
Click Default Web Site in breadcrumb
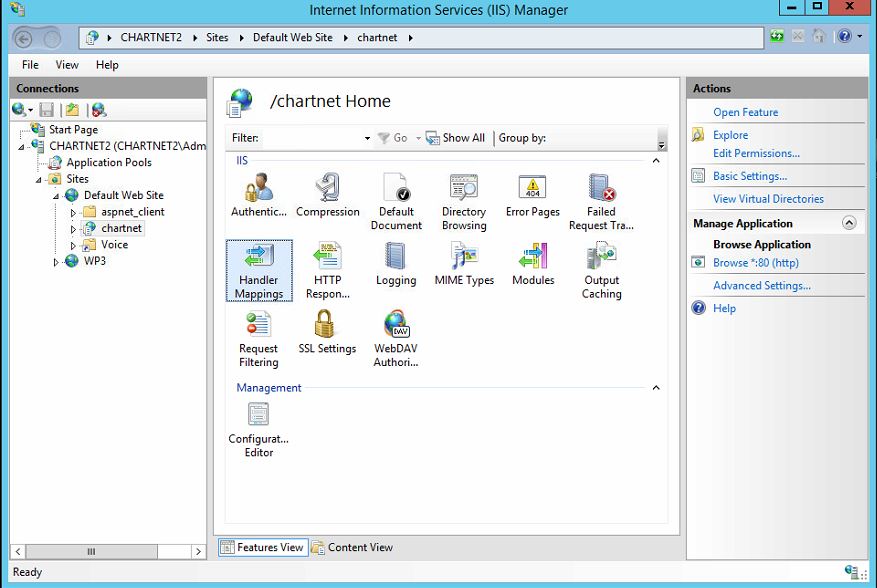click(293, 37)
